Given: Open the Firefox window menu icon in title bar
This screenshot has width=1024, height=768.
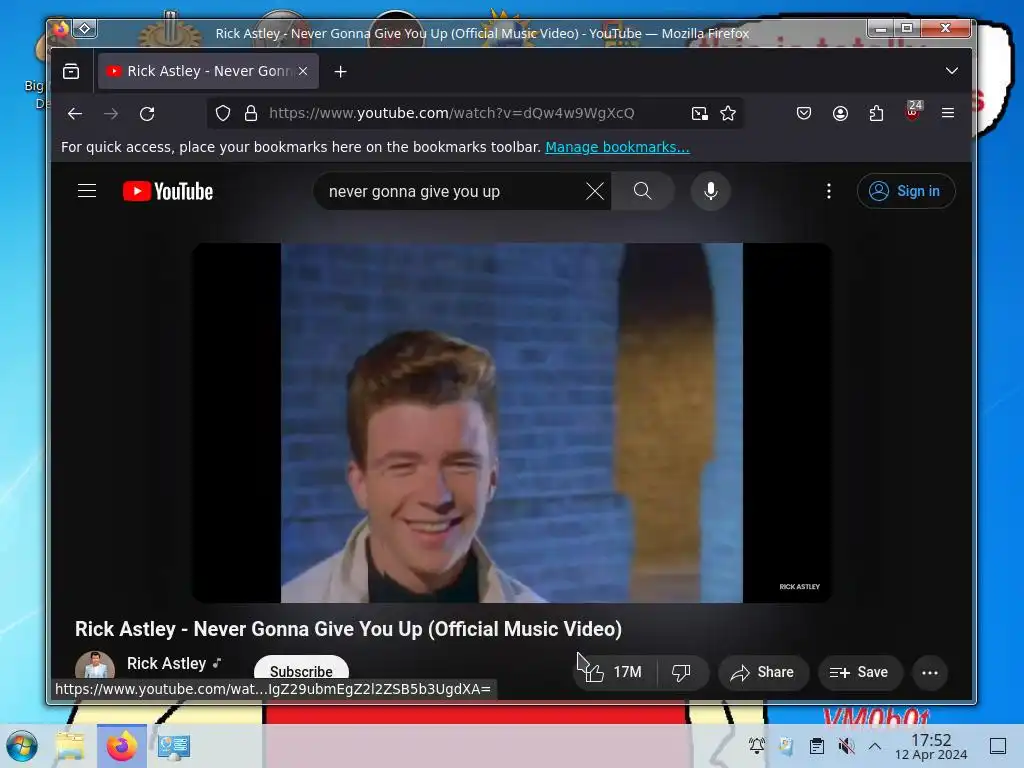Looking at the screenshot, I should [61, 29].
